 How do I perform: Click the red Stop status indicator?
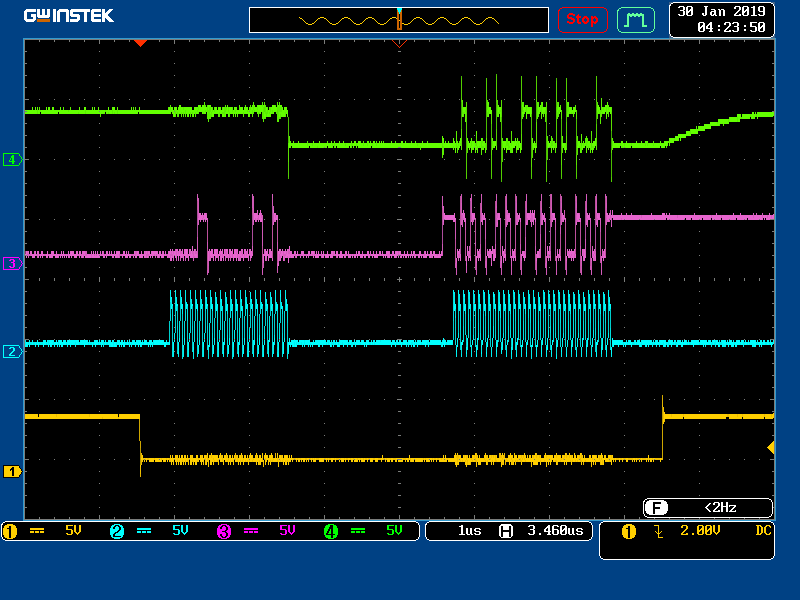point(582,20)
